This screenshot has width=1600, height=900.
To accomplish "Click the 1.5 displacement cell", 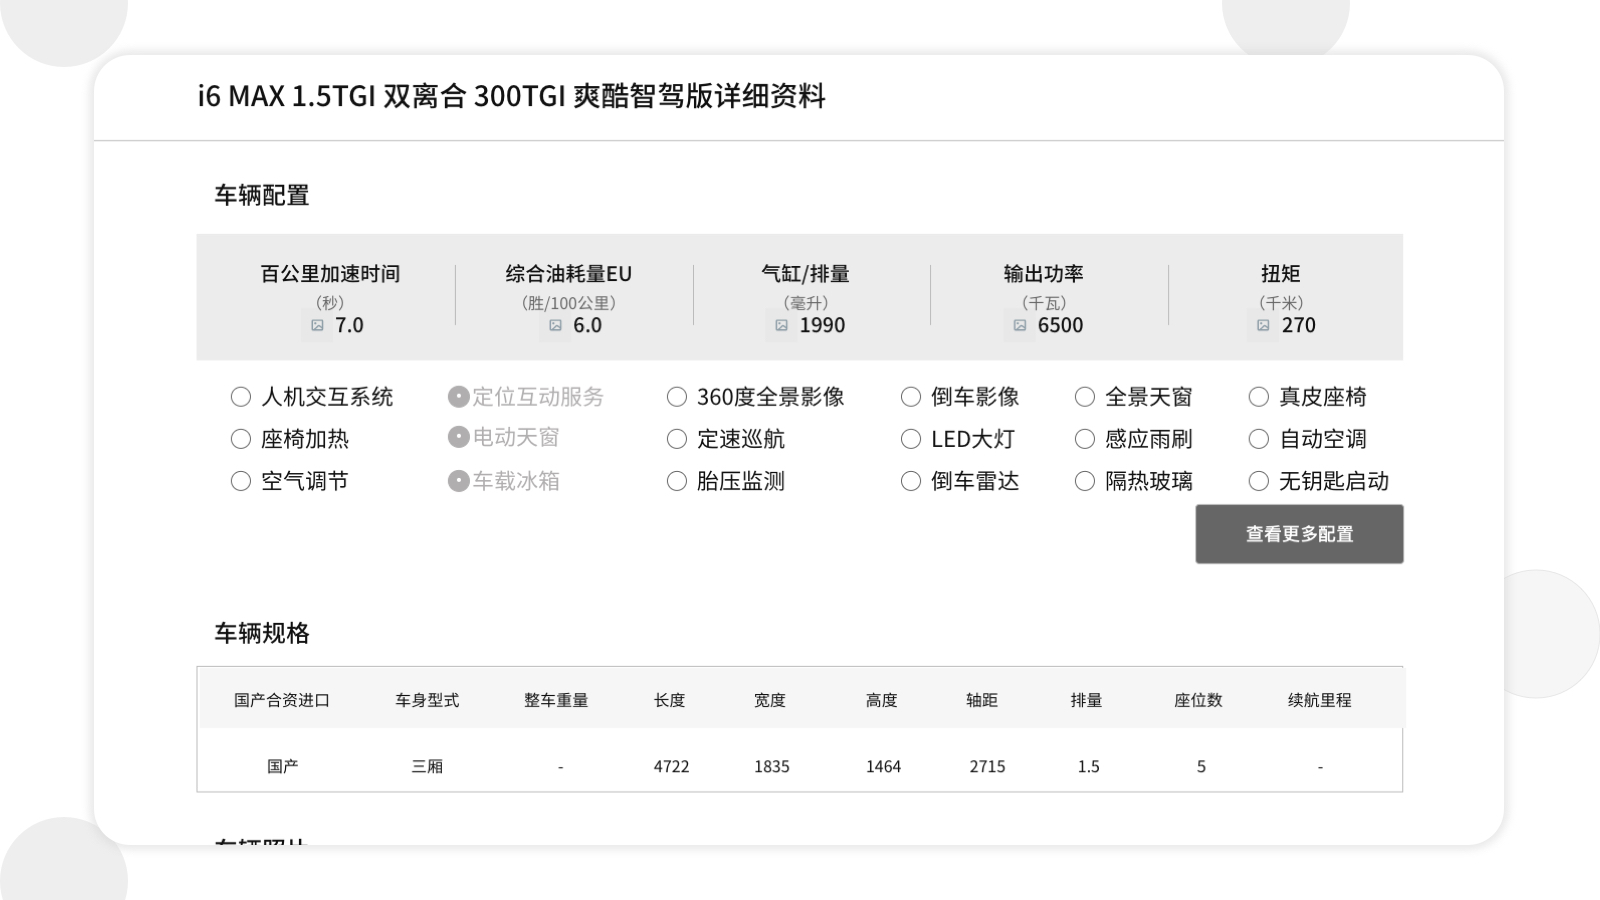I will point(1088,766).
